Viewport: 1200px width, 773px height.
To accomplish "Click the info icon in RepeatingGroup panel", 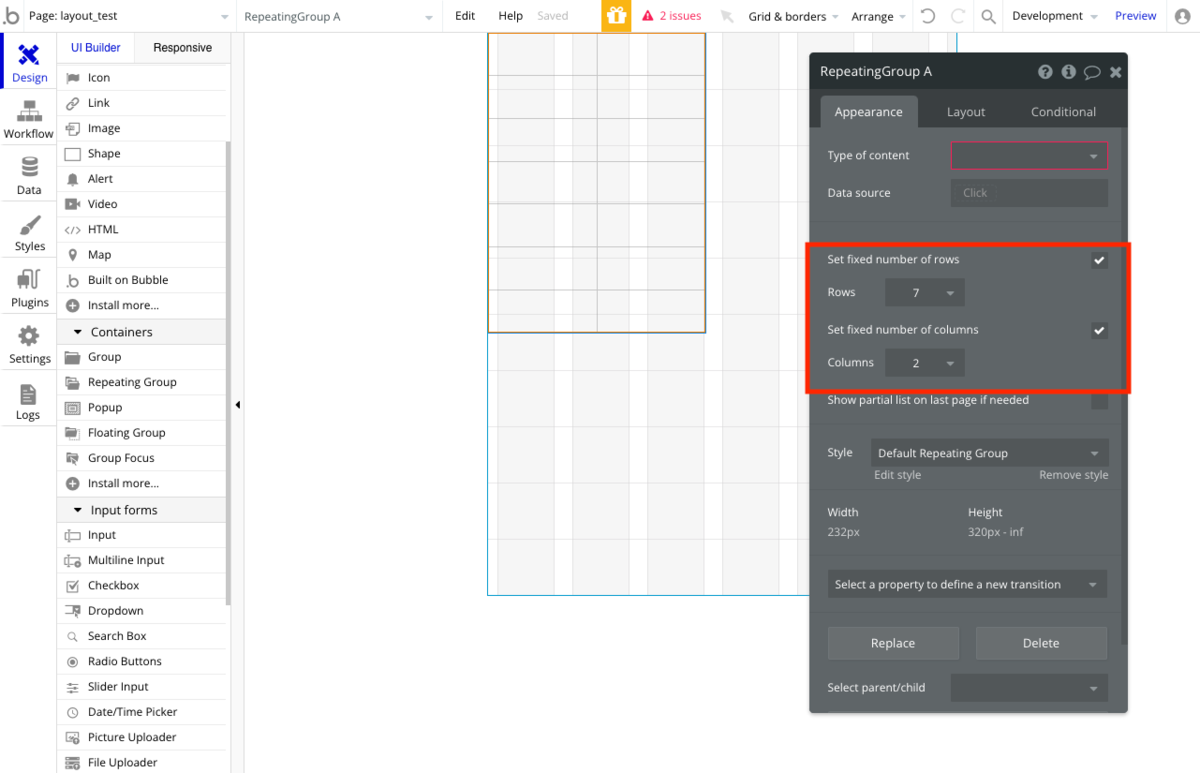I will (x=1069, y=72).
